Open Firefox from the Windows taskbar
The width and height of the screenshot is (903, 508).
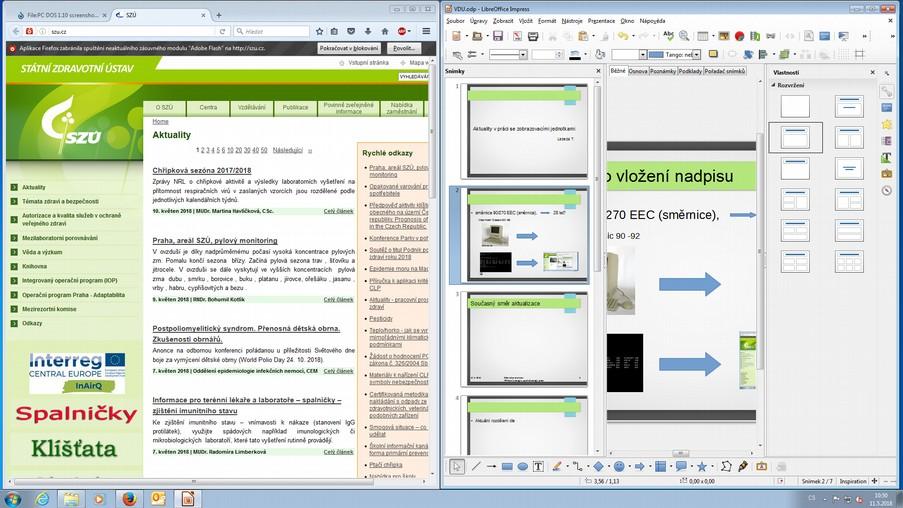click(x=129, y=499)
